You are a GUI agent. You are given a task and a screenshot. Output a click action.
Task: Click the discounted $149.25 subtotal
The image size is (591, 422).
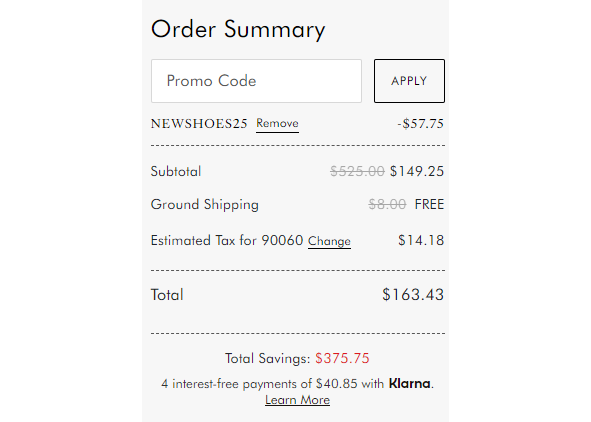point(417,171)
